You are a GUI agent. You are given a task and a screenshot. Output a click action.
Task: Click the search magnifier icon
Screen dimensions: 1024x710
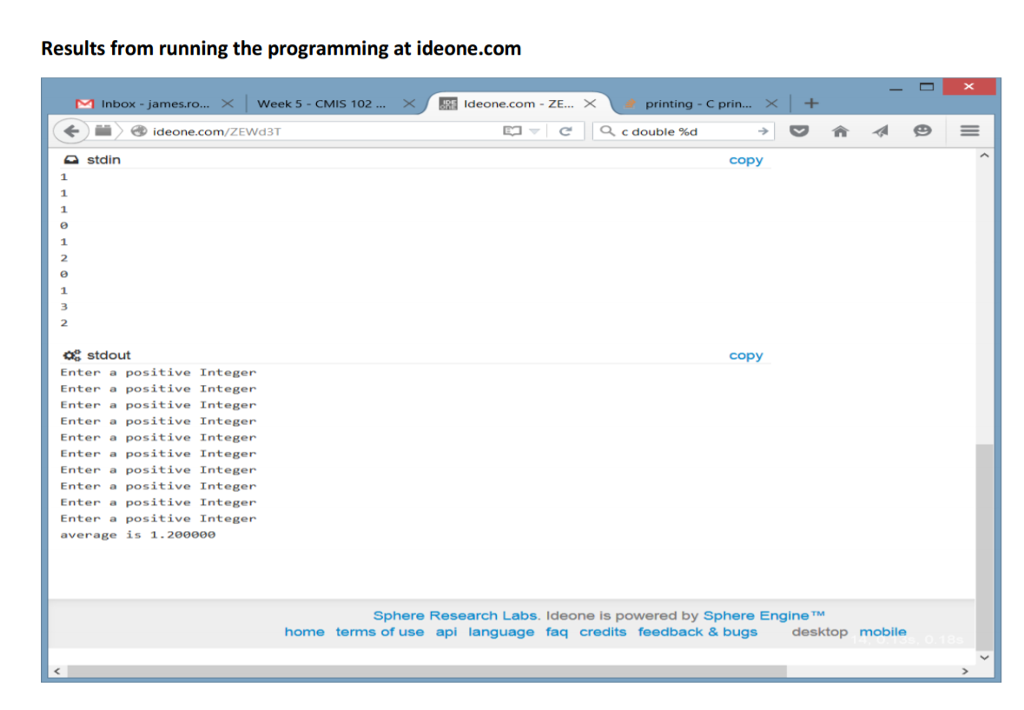coord(607,131)
